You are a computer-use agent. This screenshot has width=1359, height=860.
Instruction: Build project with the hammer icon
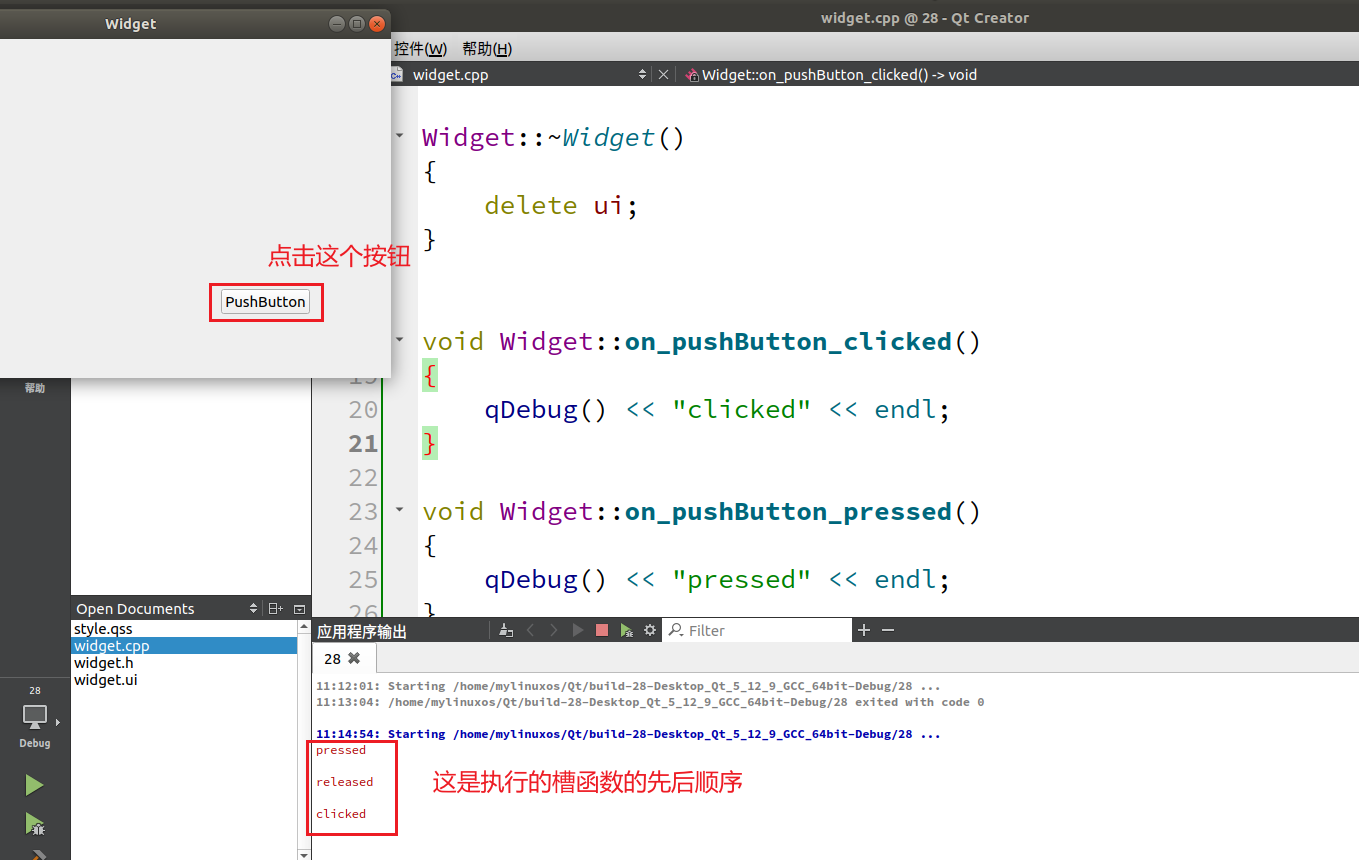pyautogui.click(x=37, y=855)
